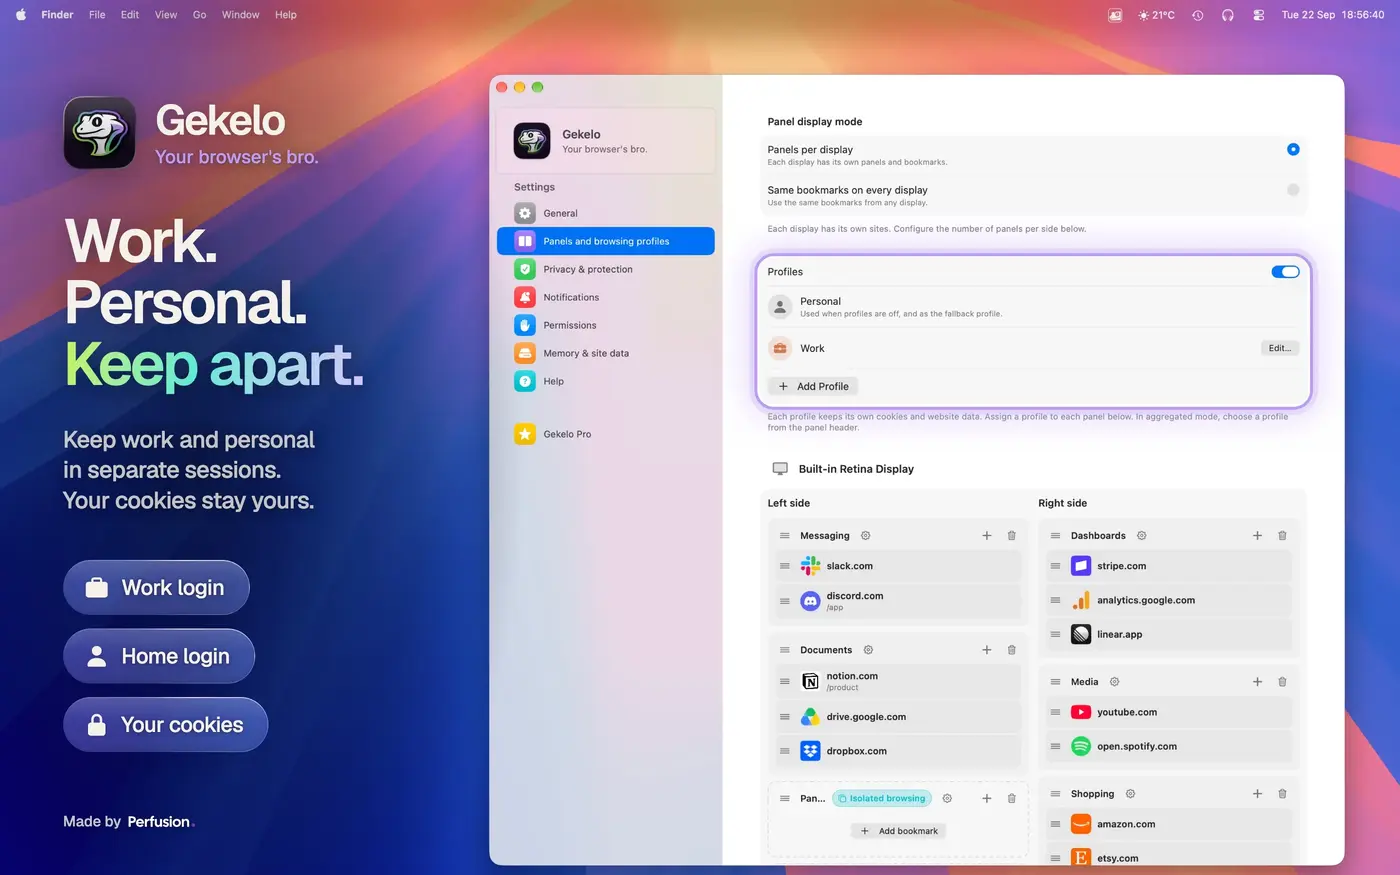Select the Panels per display radio option
The width and height of the screenshot is (1400, 875).
(1293, 149)
